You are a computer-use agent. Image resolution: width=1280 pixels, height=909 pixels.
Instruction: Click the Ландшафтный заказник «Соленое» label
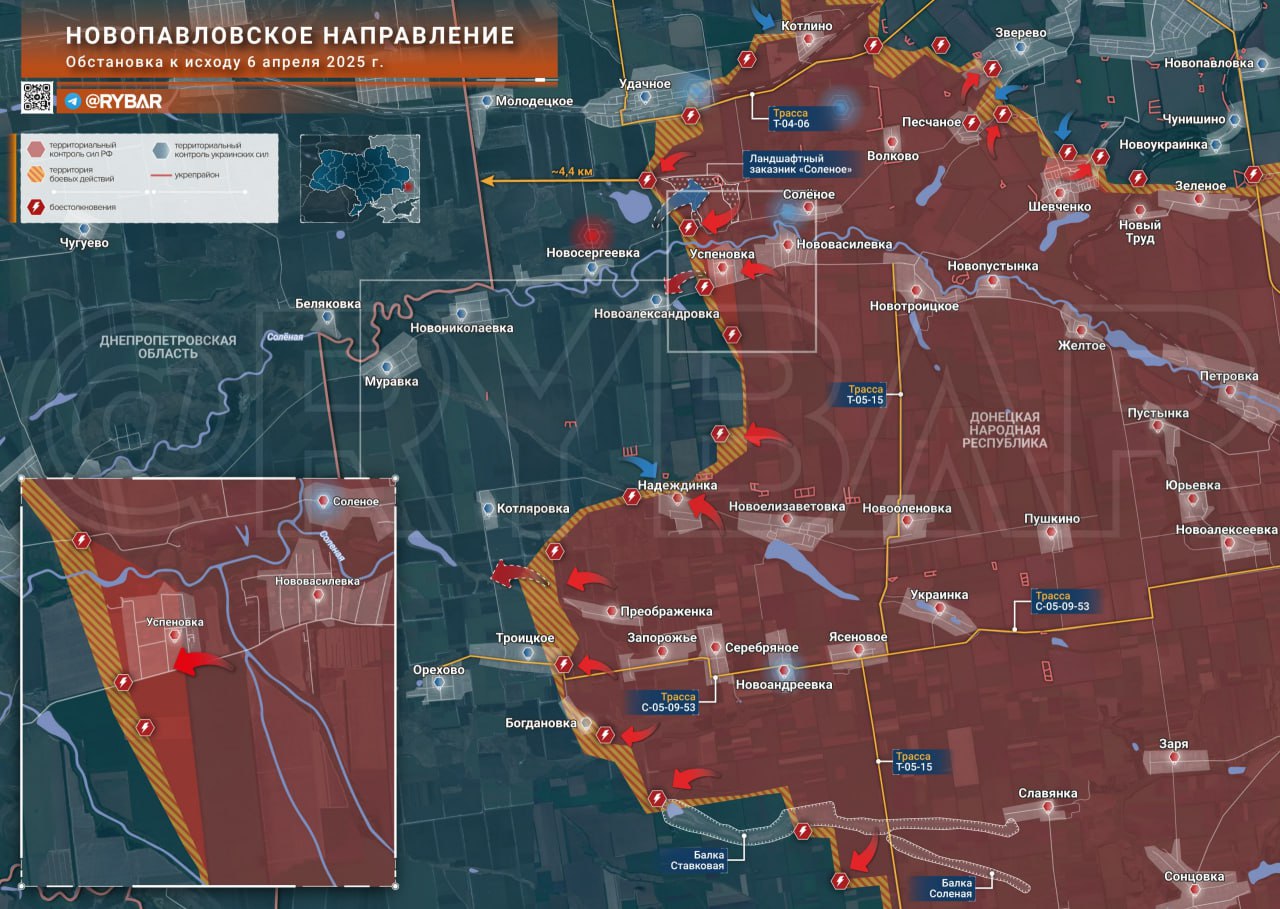tap(803, 164)
